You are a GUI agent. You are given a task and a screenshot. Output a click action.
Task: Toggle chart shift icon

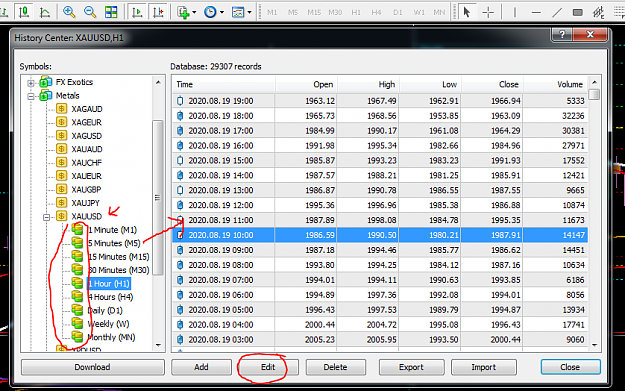(x=158, y=12)
